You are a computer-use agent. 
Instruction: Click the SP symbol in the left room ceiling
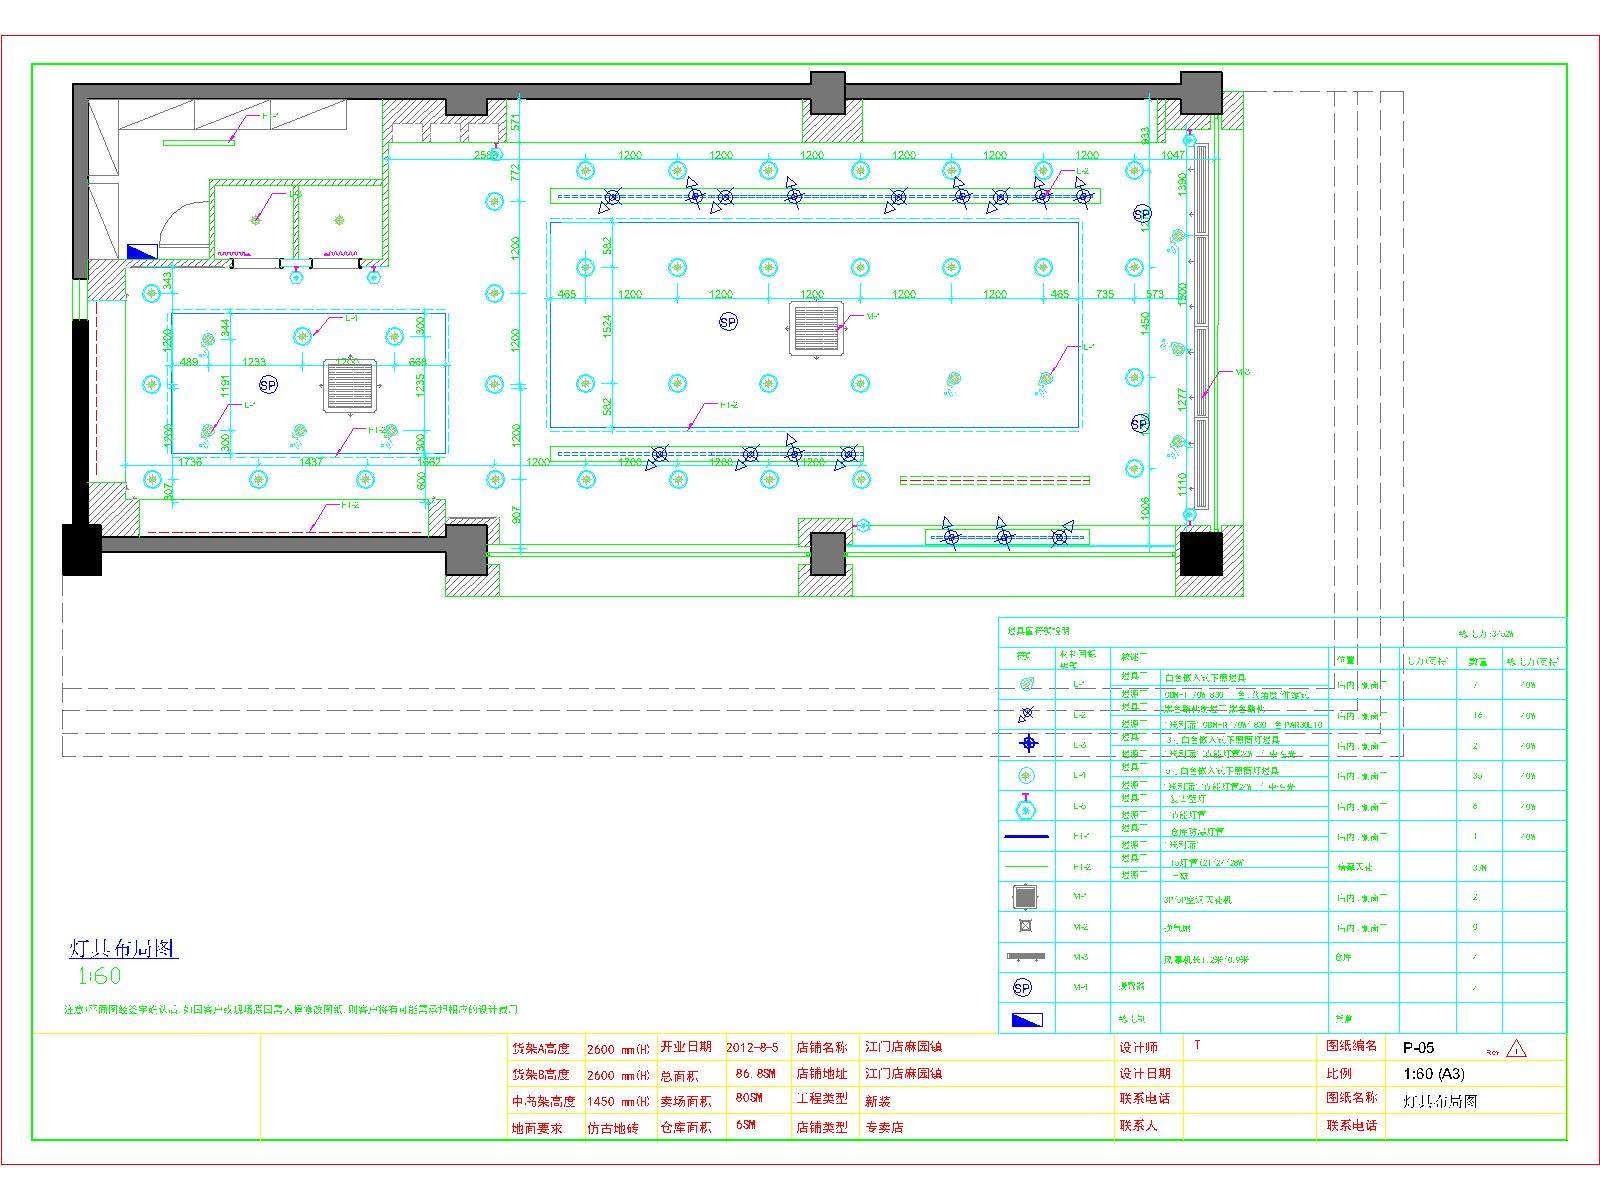268,385
